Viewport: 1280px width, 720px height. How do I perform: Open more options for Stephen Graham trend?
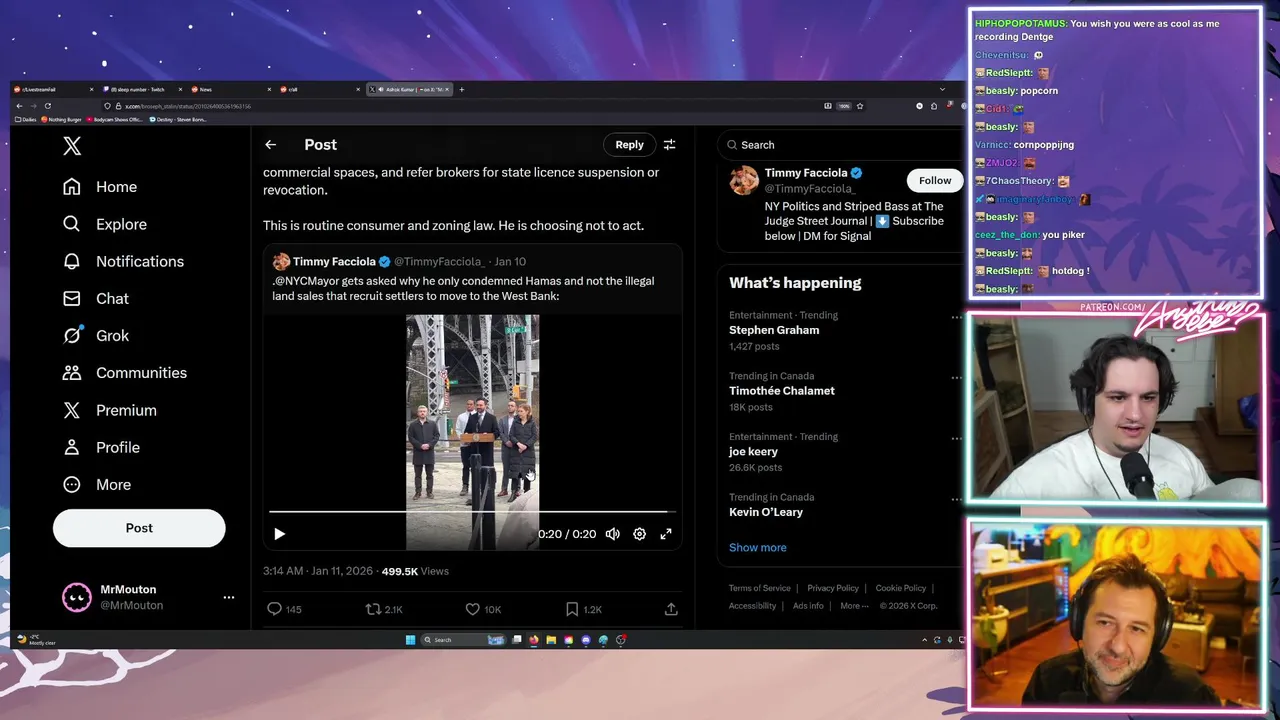click(x=956, y=317)
